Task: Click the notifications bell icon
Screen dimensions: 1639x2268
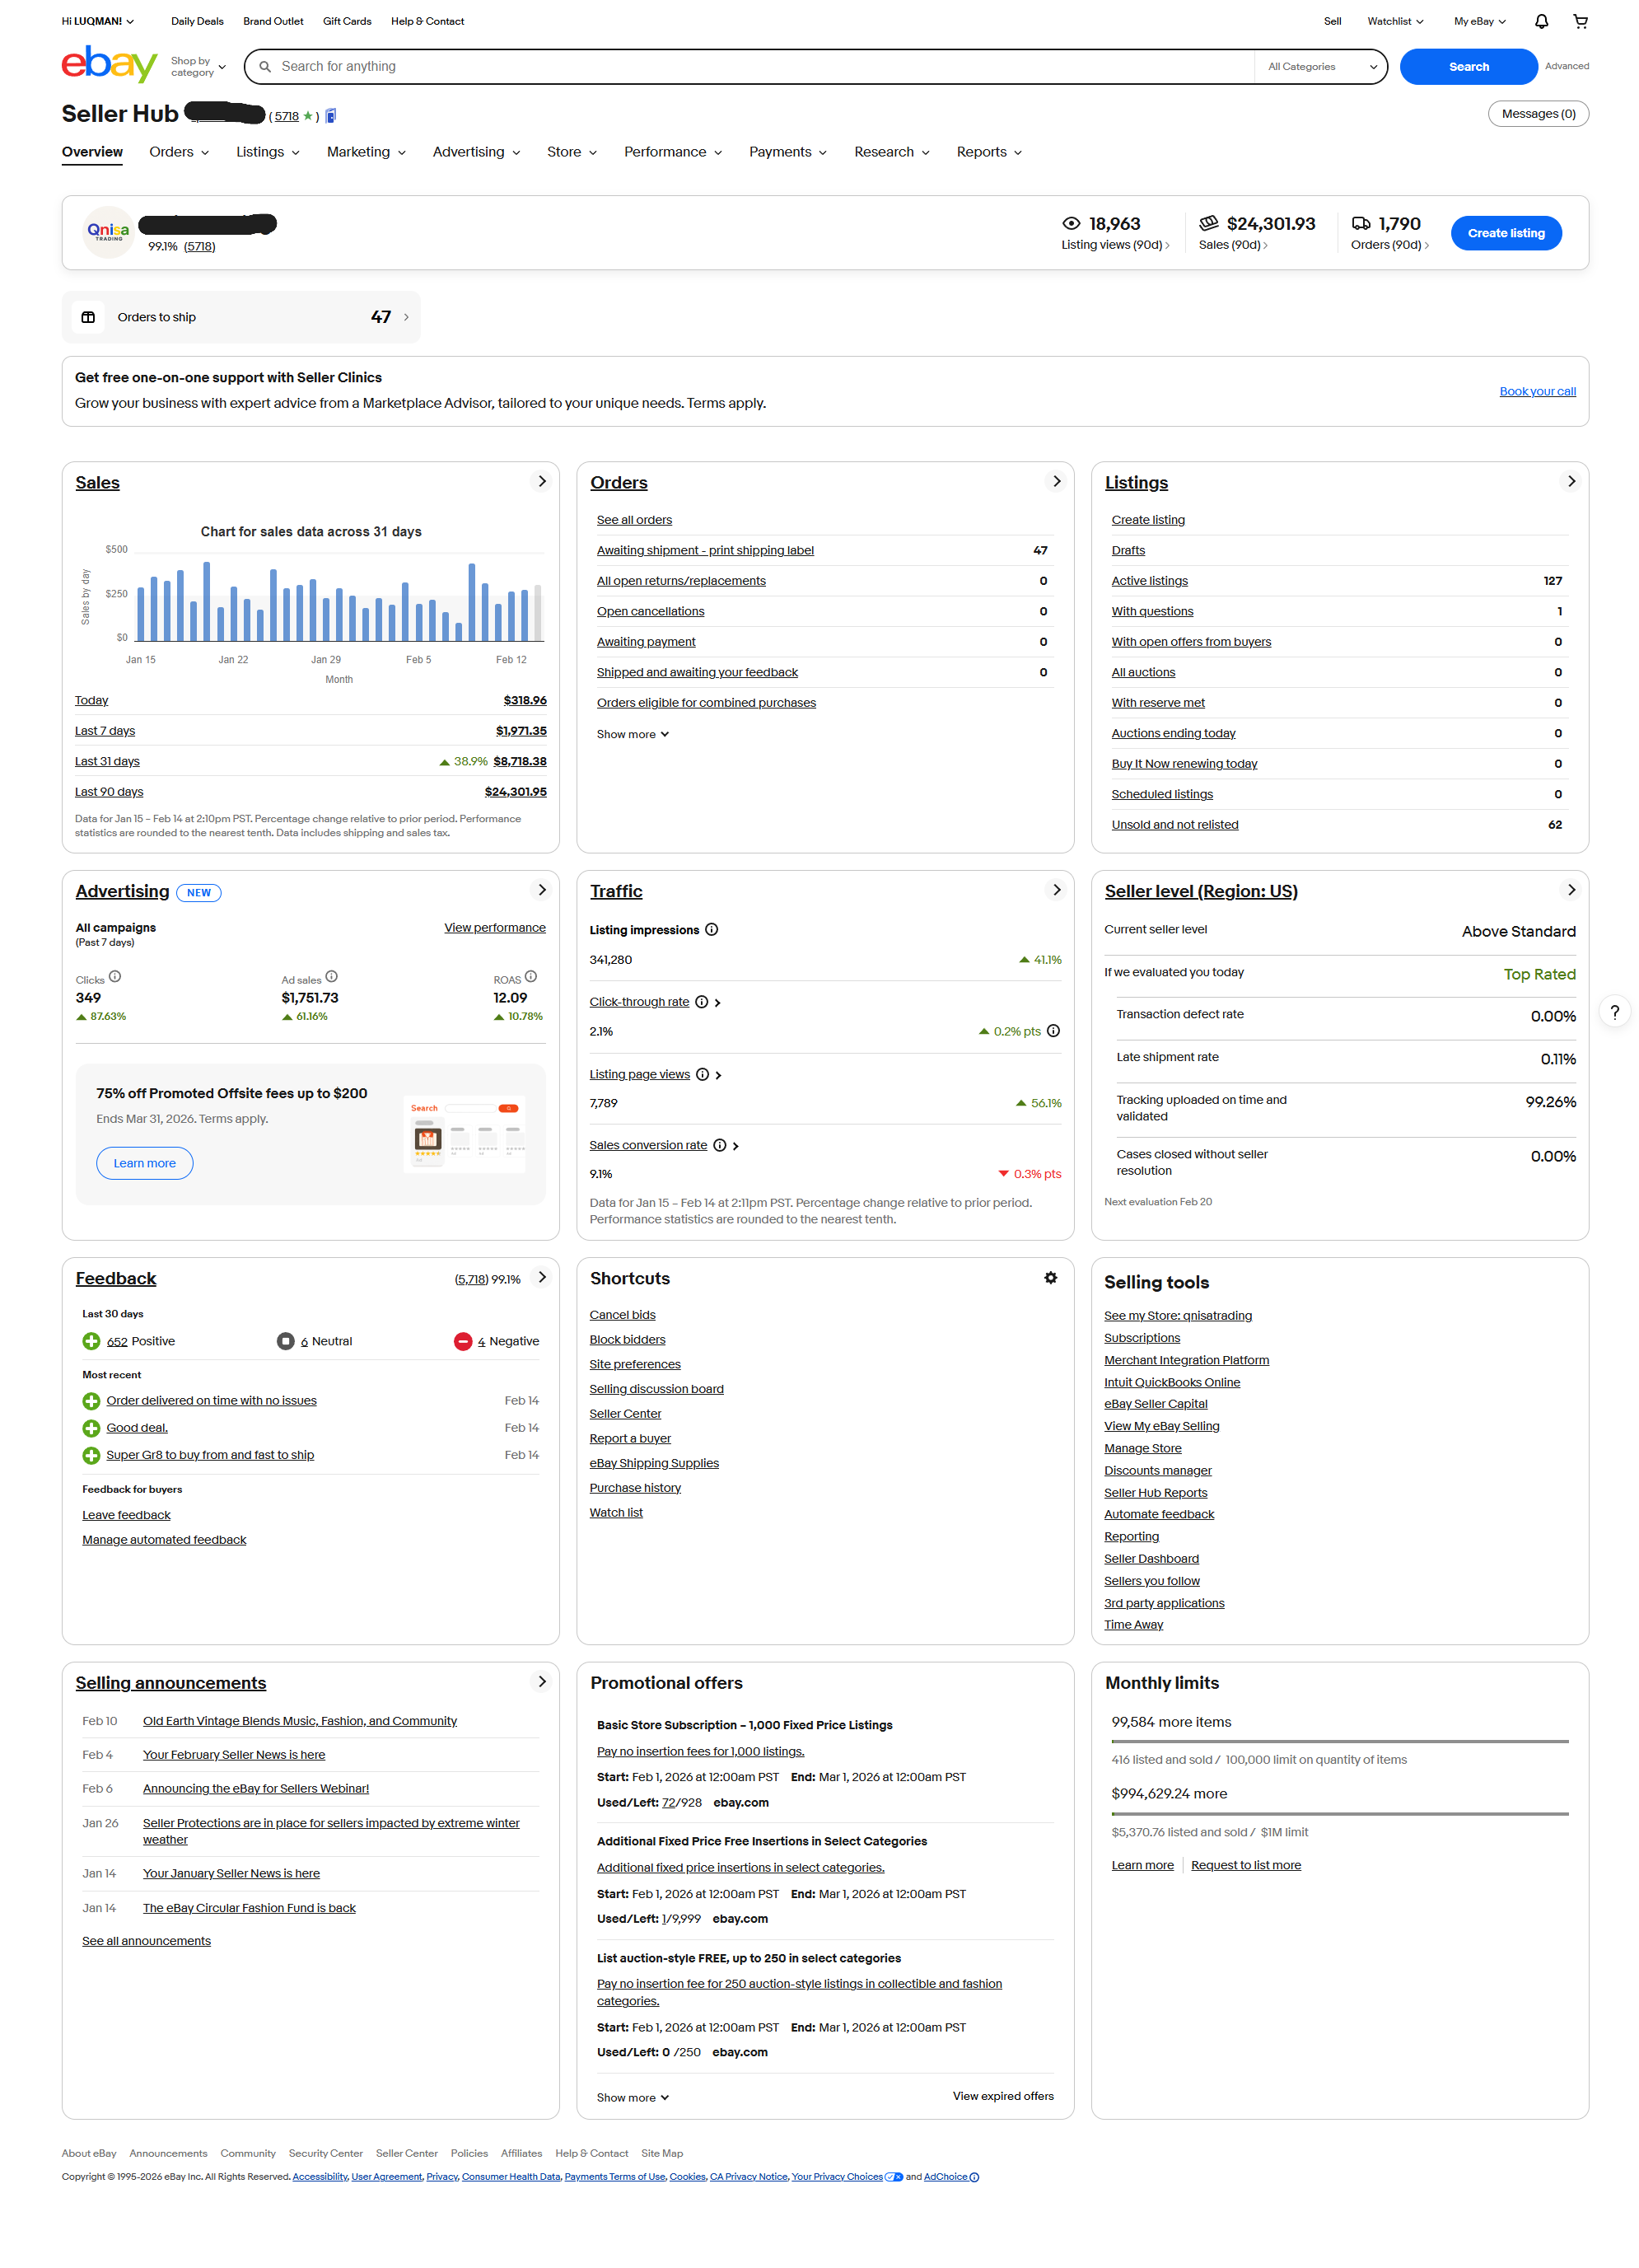Action: coord(1541,21)
